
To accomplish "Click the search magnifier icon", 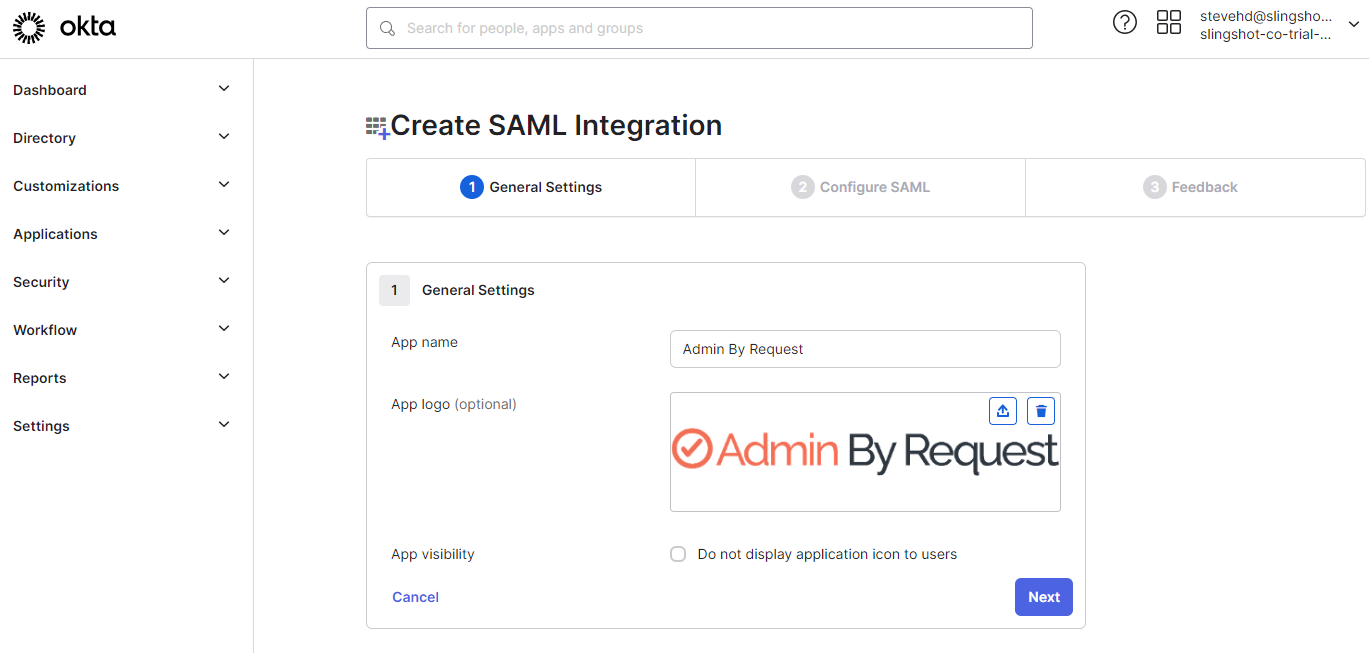I will pos(387,28).
